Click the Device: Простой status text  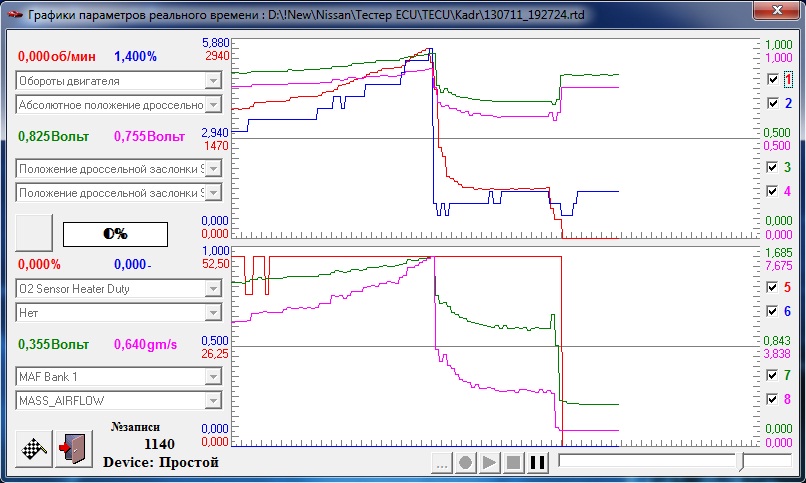coord(161,462)
